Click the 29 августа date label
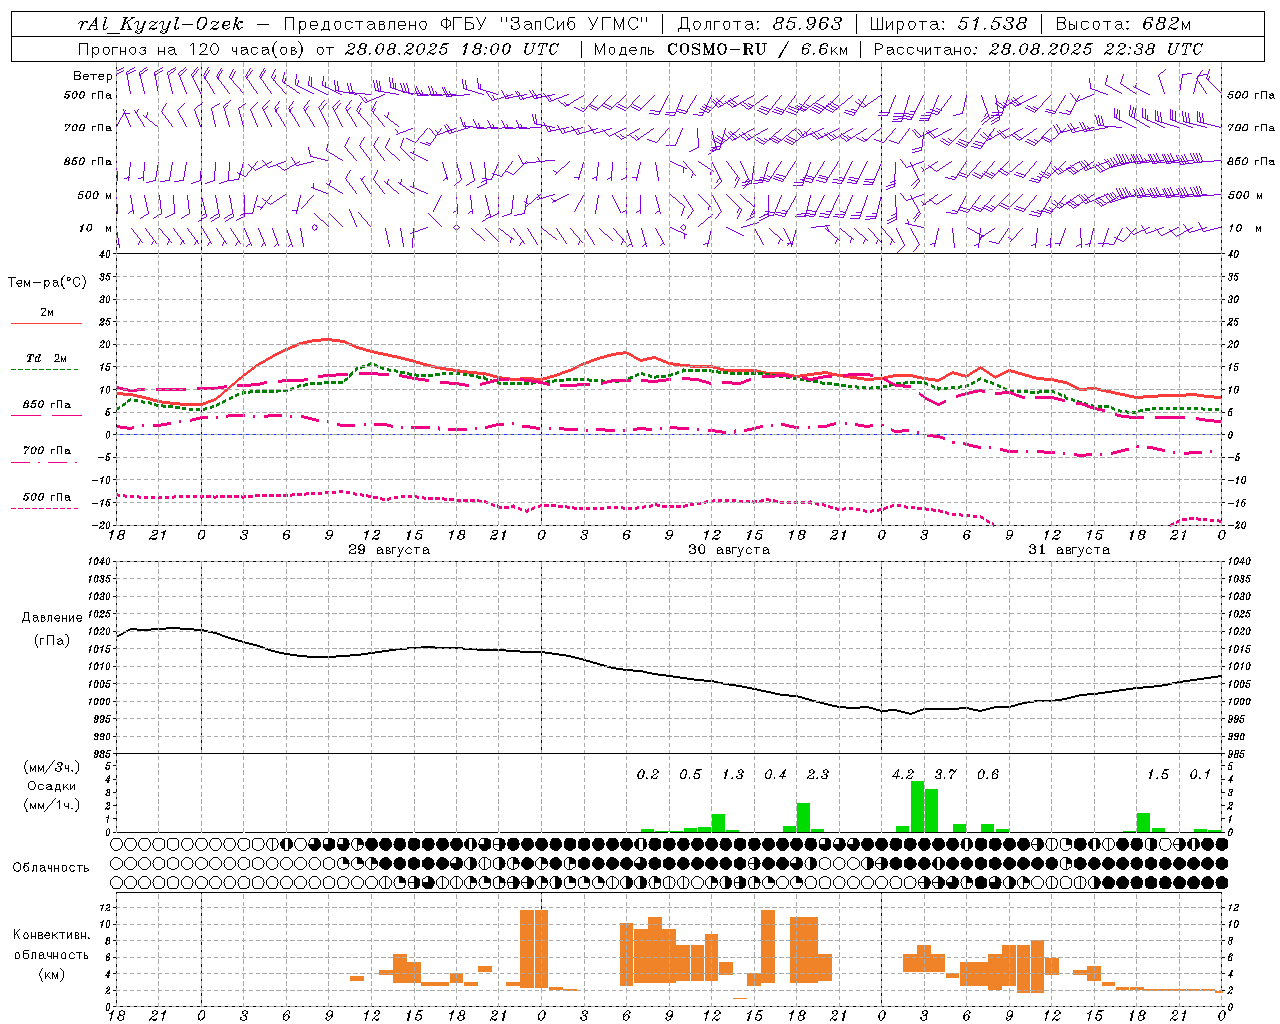 [x=389, y=550]
